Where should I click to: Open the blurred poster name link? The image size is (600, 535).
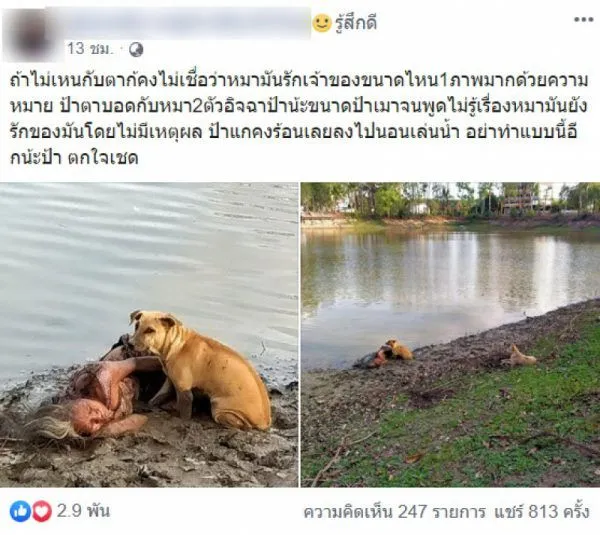click(188, 23)
